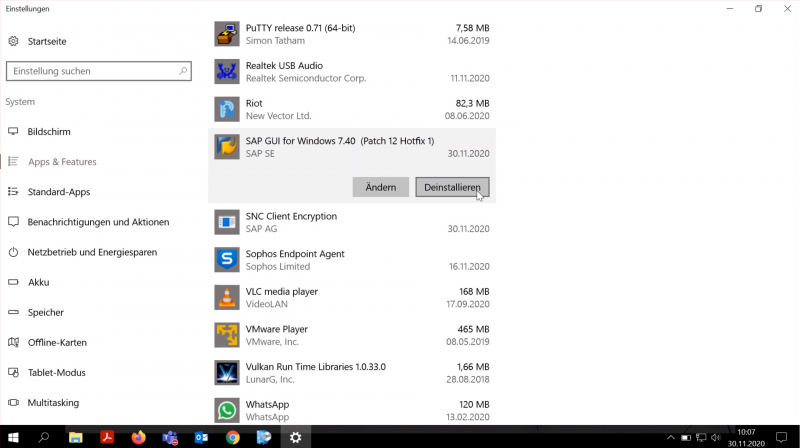Click the Sophos Endpoint Agent shield icon

(227, 260)
